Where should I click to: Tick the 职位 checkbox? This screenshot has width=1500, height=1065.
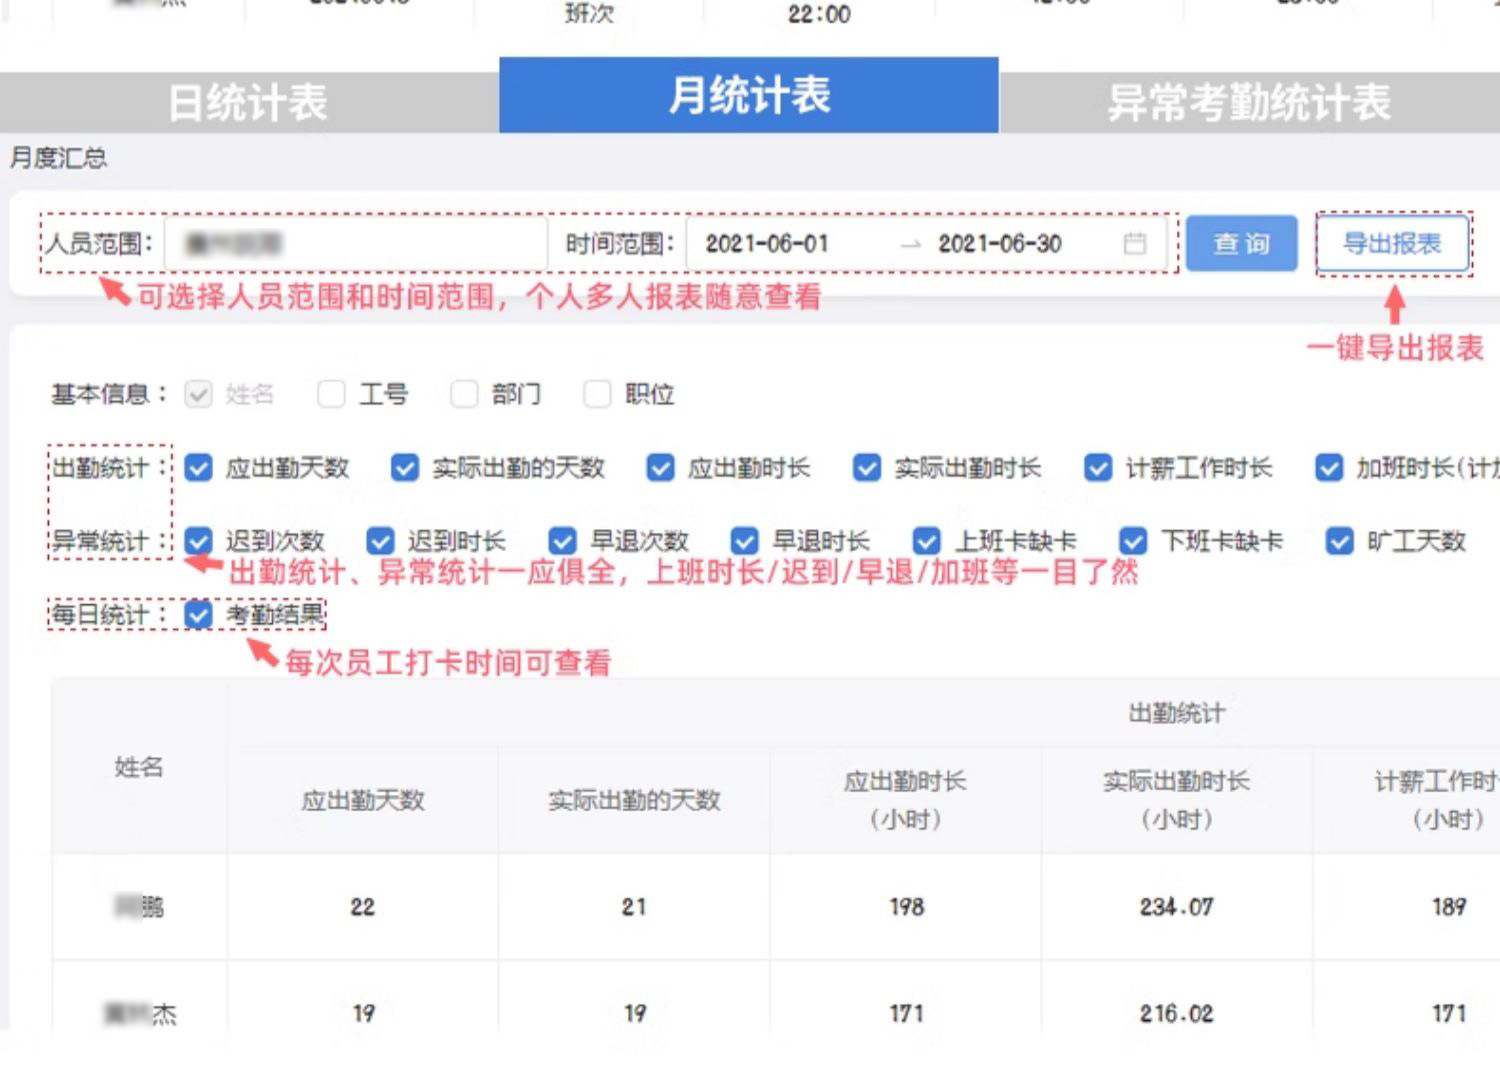(597, 395)
